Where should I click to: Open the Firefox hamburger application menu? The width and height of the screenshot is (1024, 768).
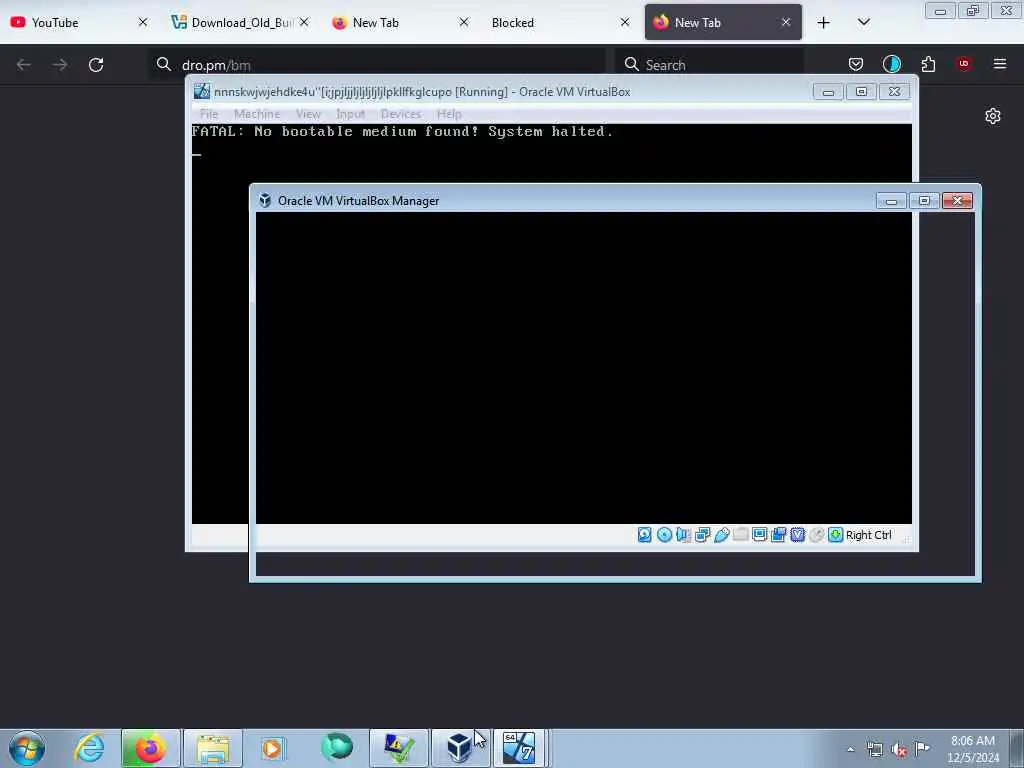tap(1000, 64)
